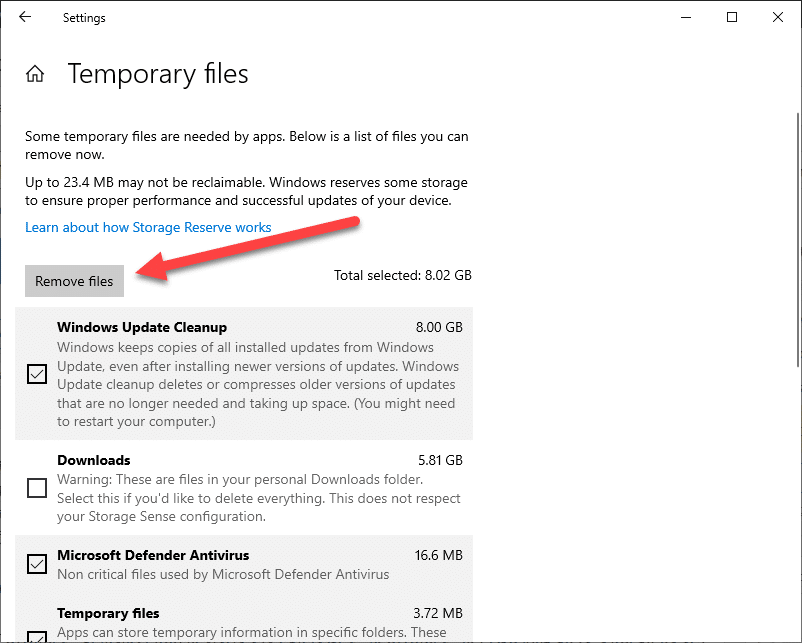The width and height of the screenshot is (802, 643).
Task: Select the Windows Update Cleanup list entry
Action: point(142,327)
